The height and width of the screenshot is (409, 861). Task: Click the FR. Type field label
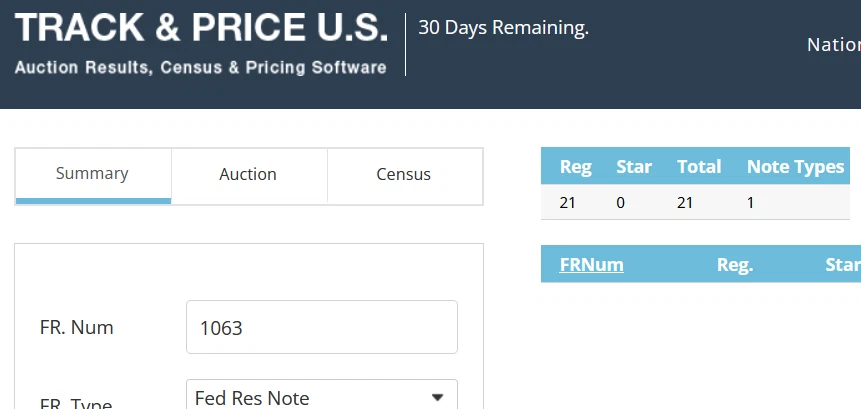(76, 402)
